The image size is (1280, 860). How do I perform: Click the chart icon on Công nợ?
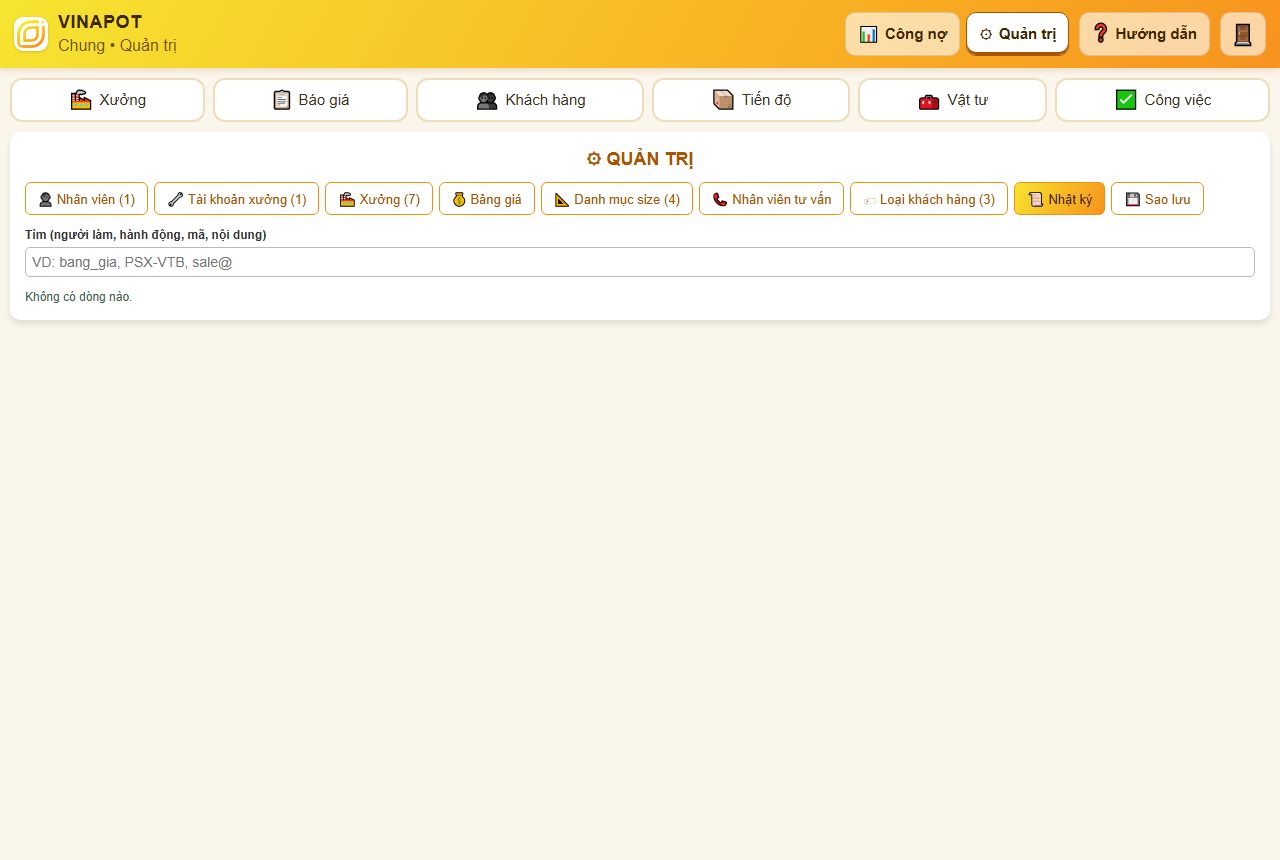(868, 34)
